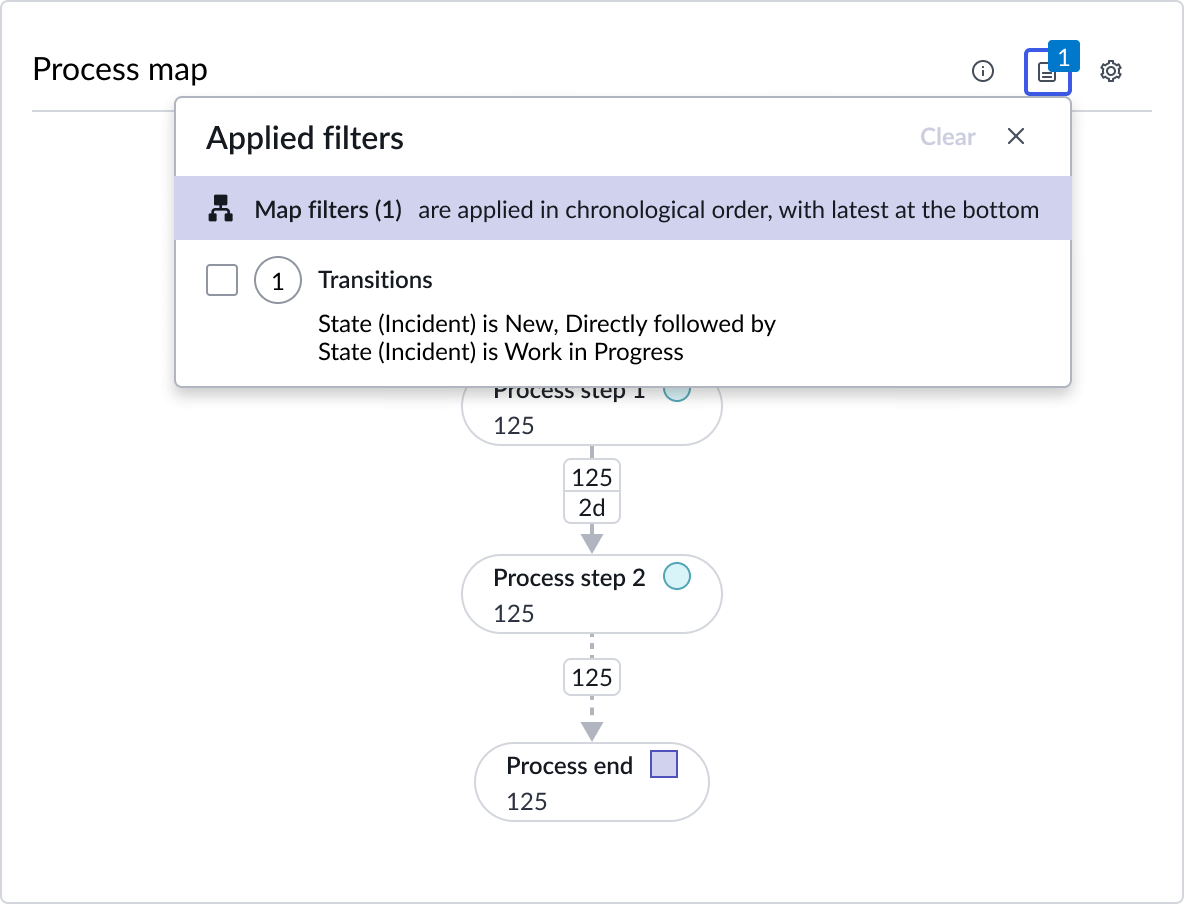Click the 2d duration label between process steps
The image size is (1184, 904).
coord(591,507)
